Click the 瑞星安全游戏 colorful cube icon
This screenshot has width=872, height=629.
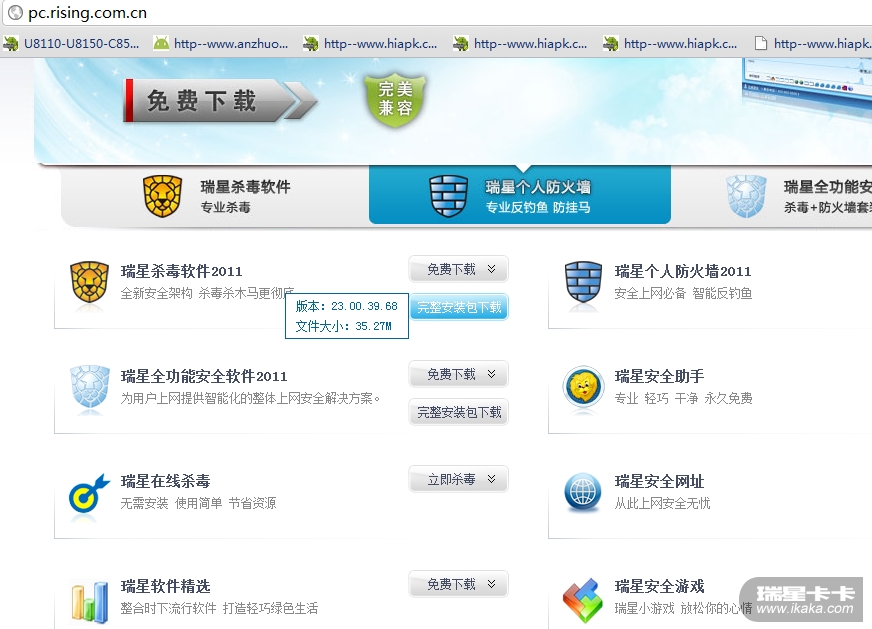click(583, 601)
